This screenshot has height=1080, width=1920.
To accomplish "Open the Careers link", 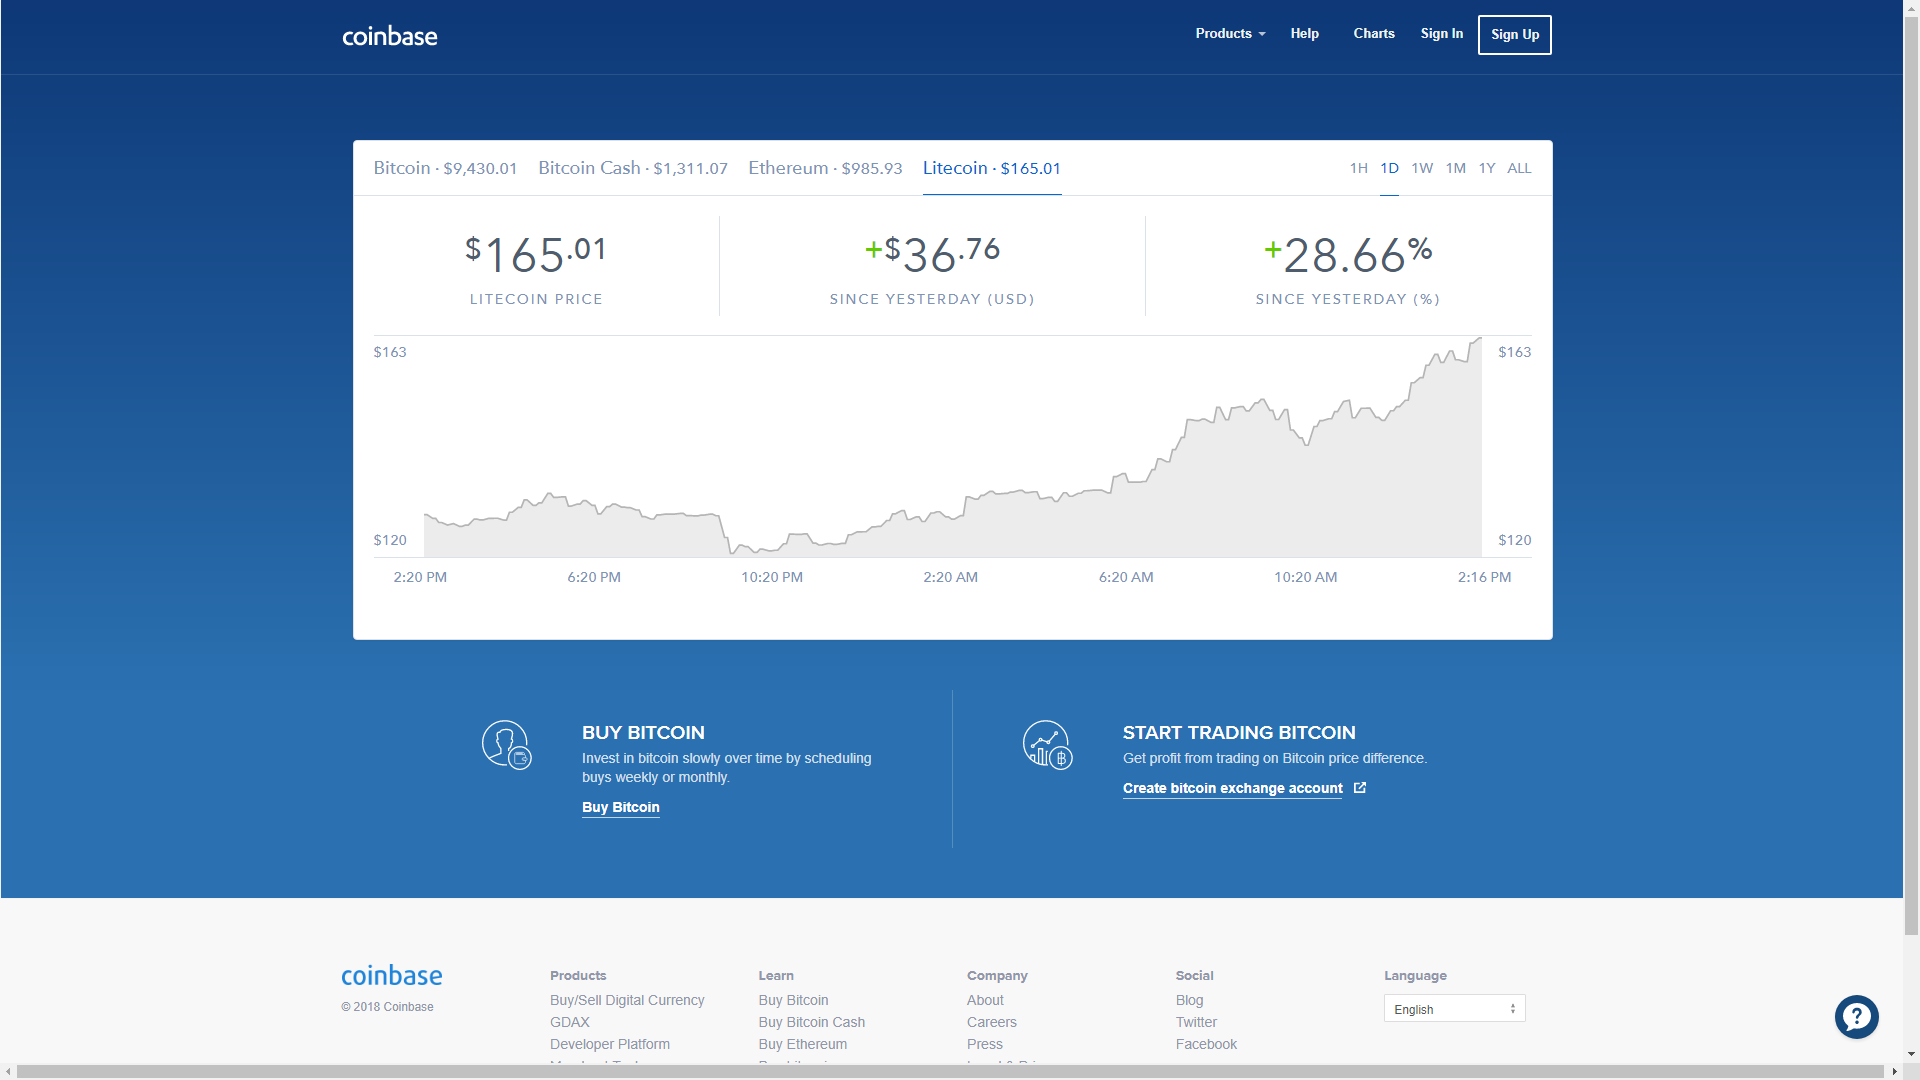I will pos(992,1022).
